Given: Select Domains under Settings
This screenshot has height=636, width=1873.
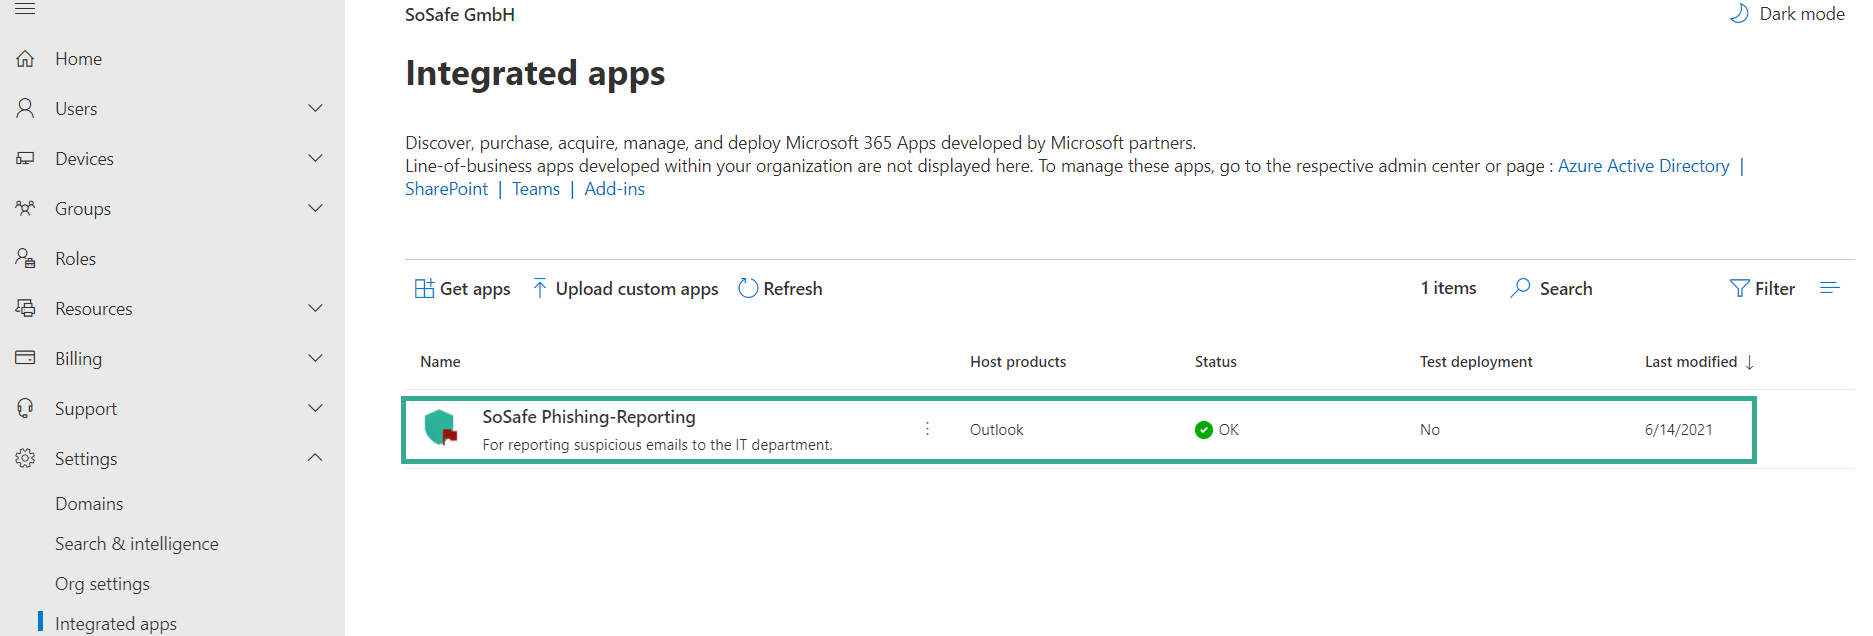Looking at the screenshot, I should point(89,504).
